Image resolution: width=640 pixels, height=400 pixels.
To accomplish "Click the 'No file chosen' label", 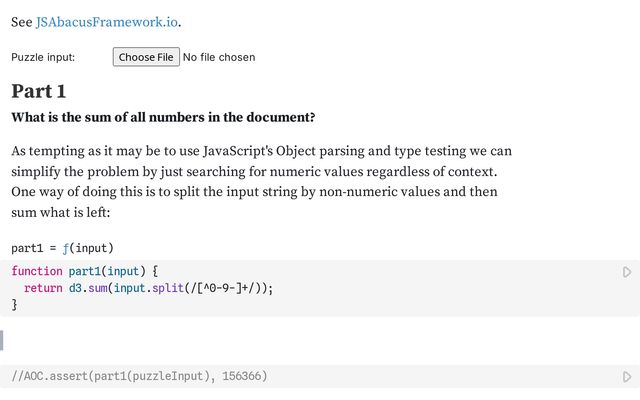I will [x=219, y=57].
